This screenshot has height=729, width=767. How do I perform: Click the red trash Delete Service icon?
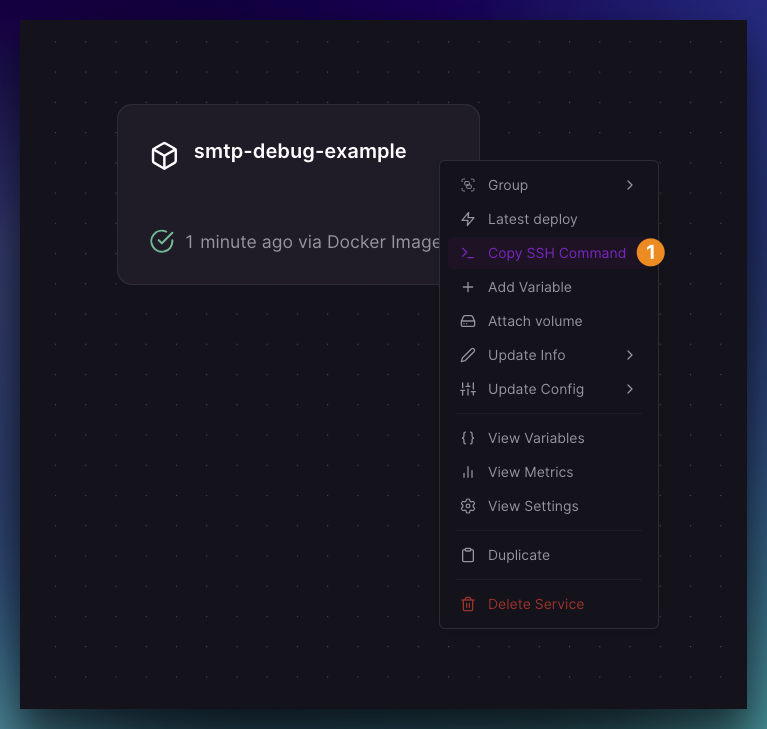tap(468, 604)
